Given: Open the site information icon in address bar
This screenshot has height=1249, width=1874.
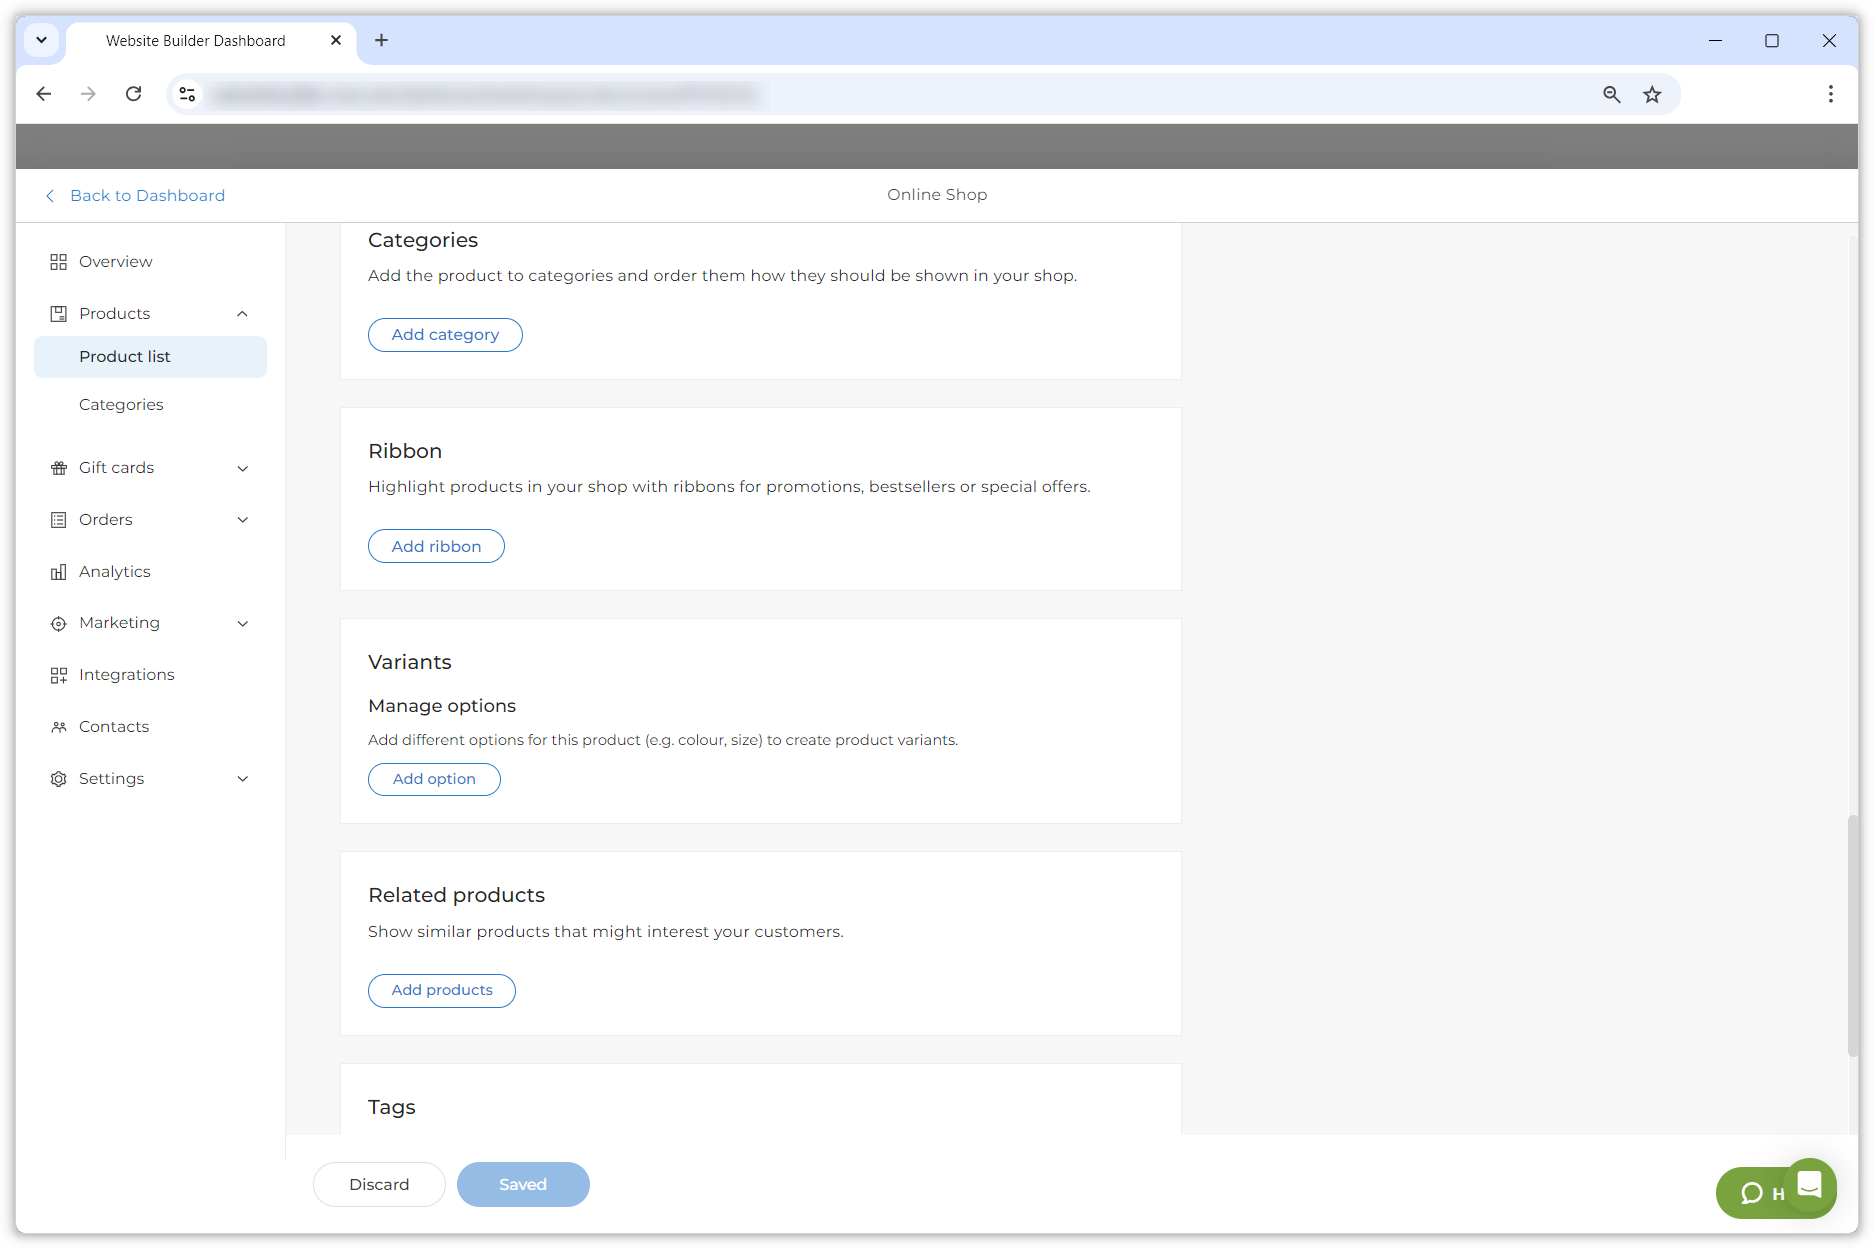Looking at the screenshot, I should pos(187,94).
